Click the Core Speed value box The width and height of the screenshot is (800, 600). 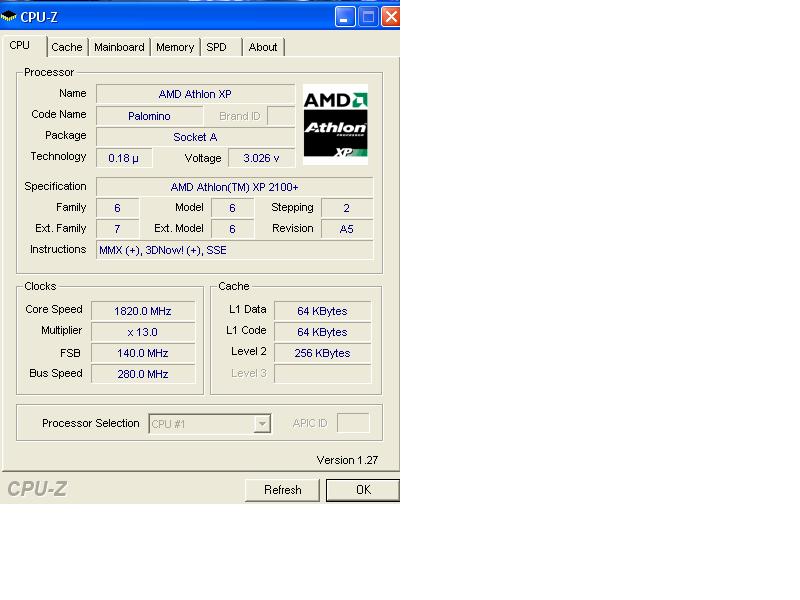[x=143, y=311]
